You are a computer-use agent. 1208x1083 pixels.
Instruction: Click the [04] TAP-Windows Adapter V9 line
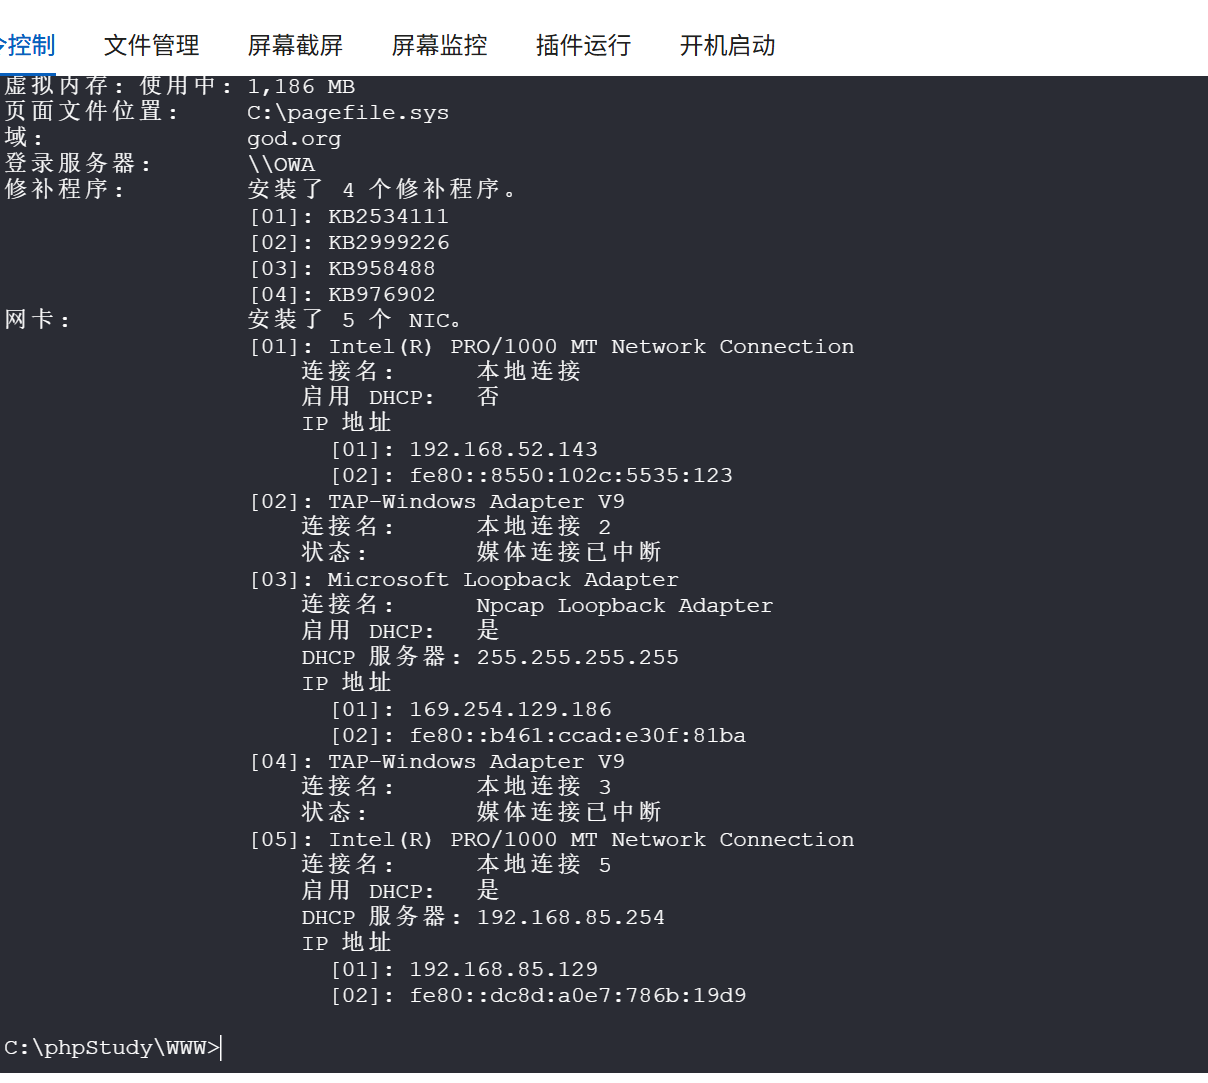point(437,762)
